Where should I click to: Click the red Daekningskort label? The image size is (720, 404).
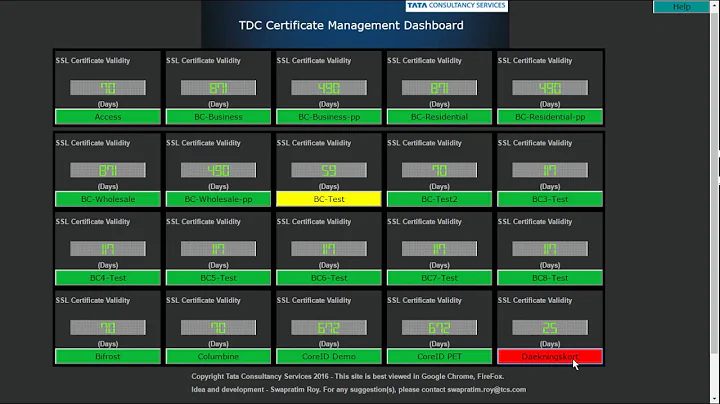(x=550, y=356)
